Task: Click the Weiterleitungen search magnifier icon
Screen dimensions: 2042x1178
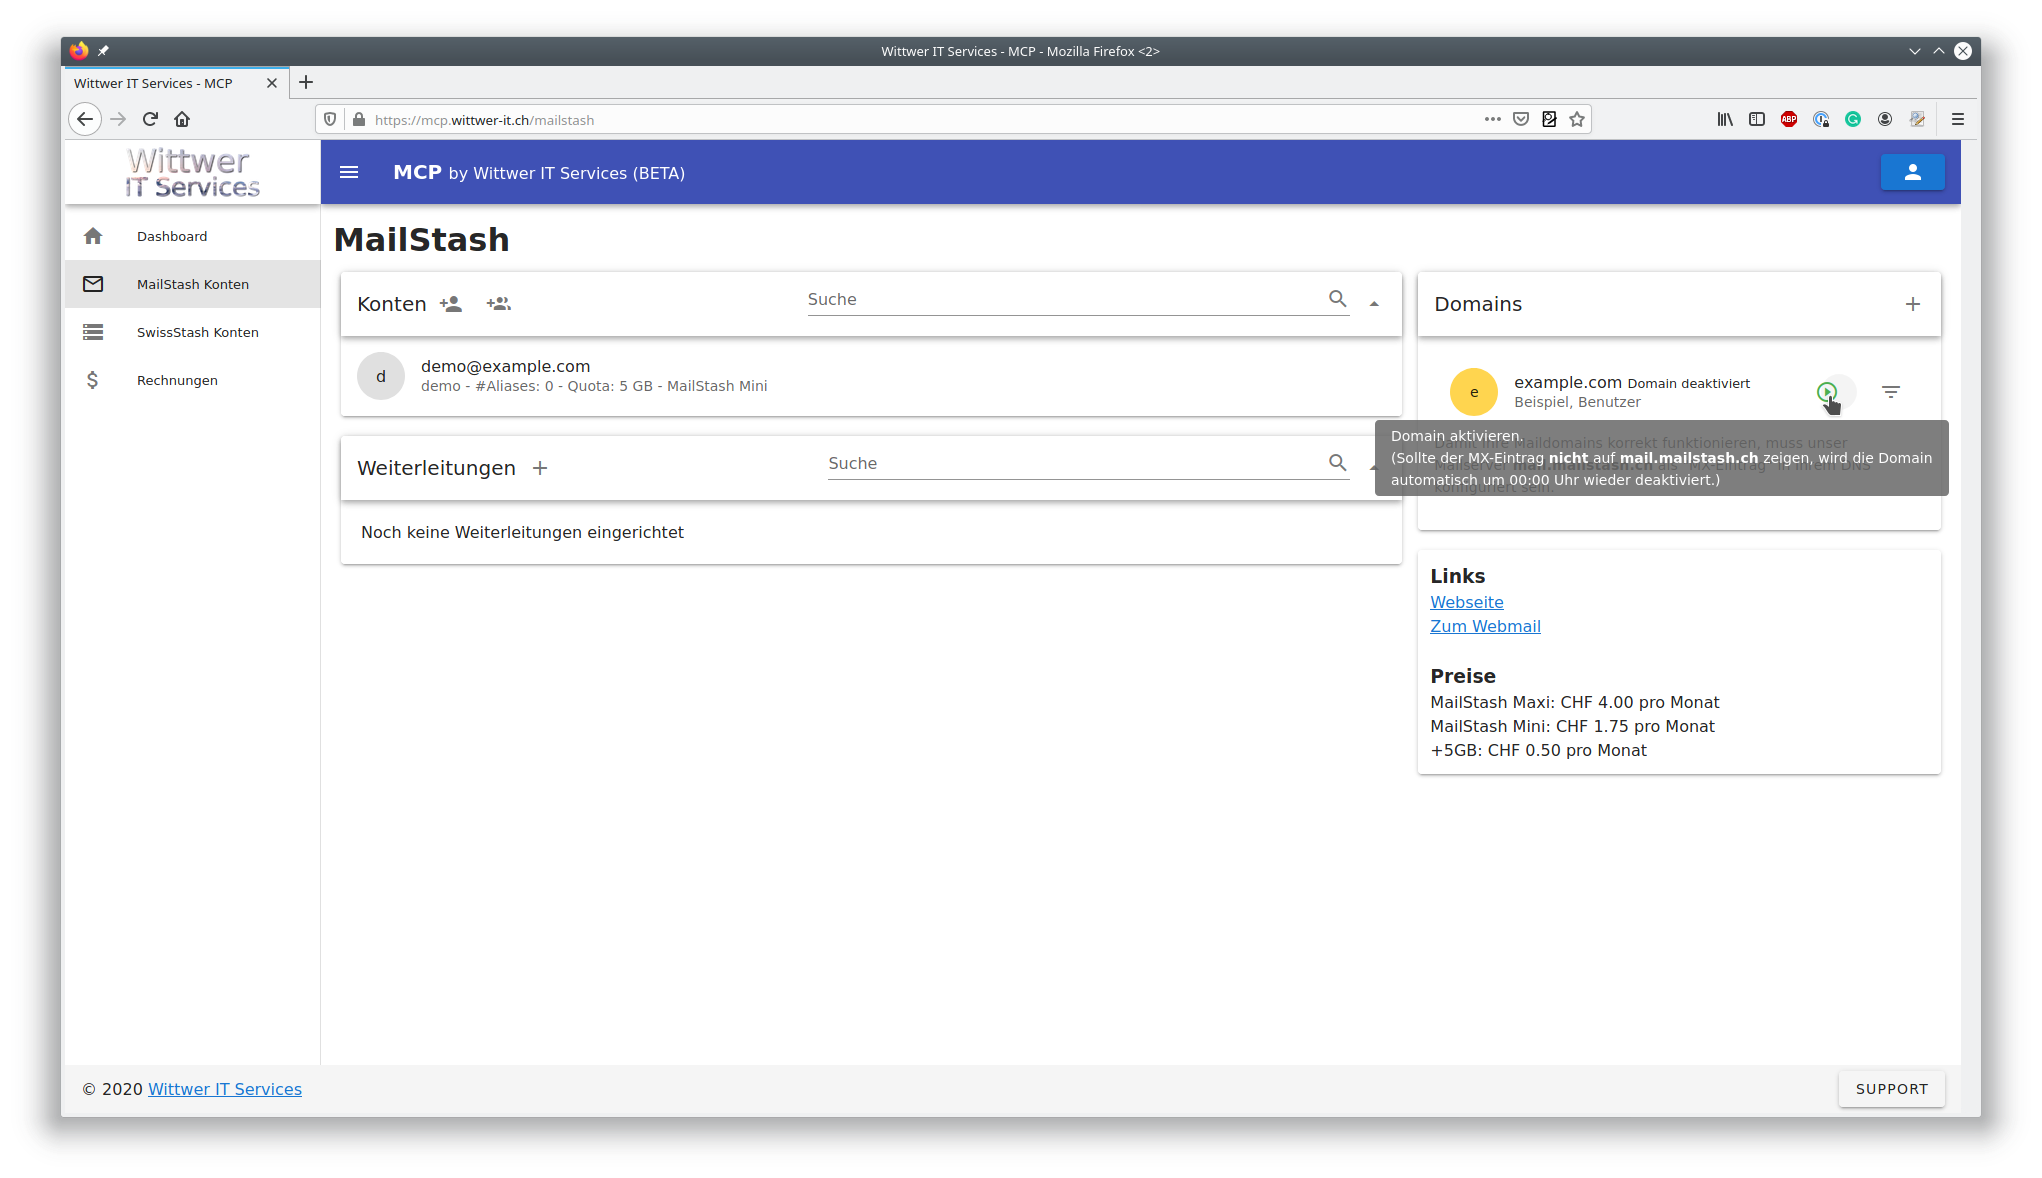Action: pos(1337,463)
